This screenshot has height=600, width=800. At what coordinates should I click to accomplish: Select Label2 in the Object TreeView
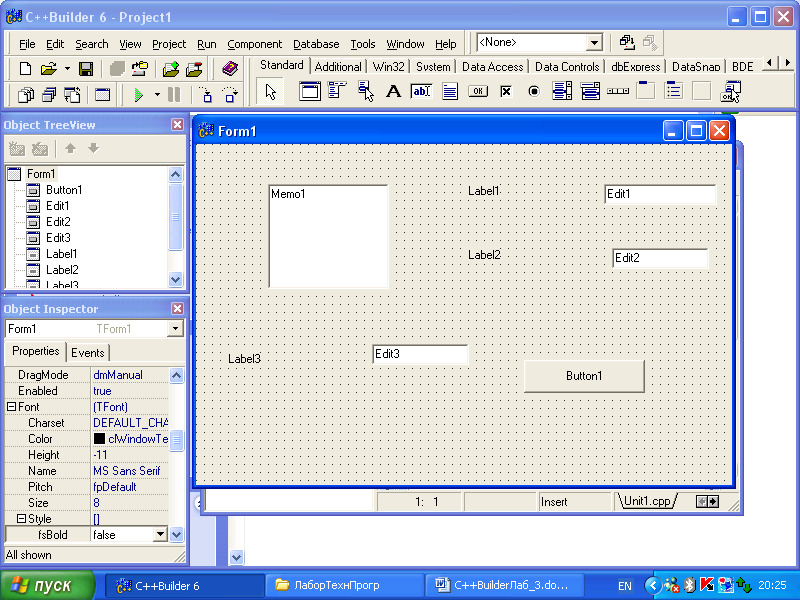click(x=62, y=269)
